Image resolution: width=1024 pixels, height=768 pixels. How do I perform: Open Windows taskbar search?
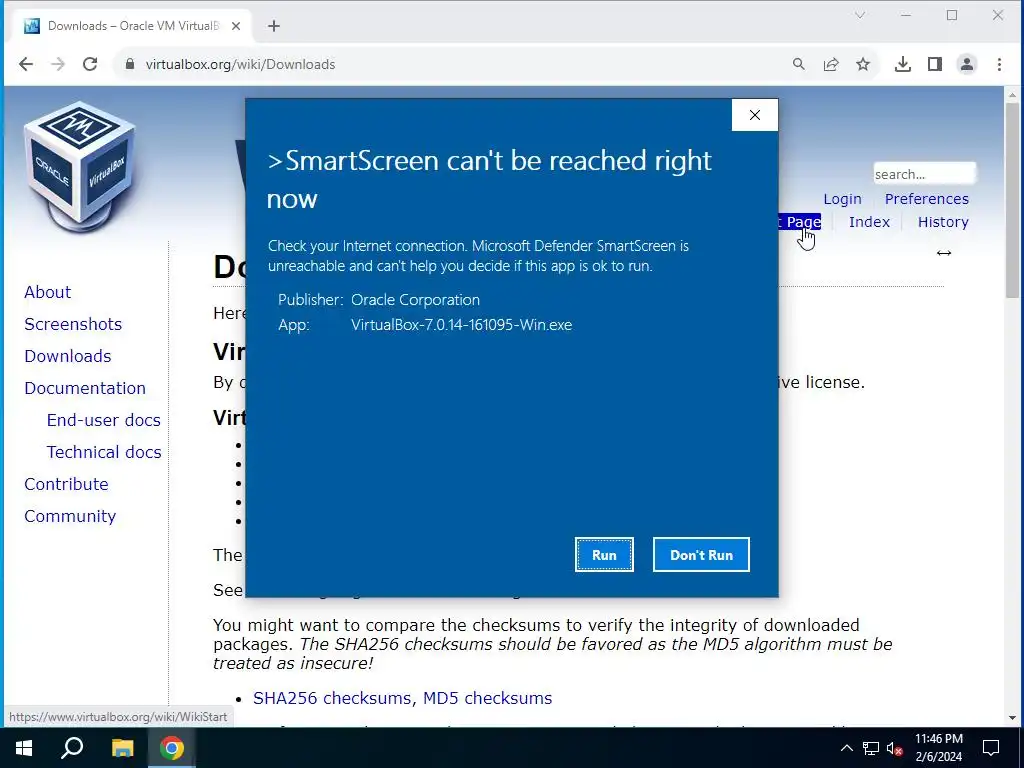(x=72, y=748)
